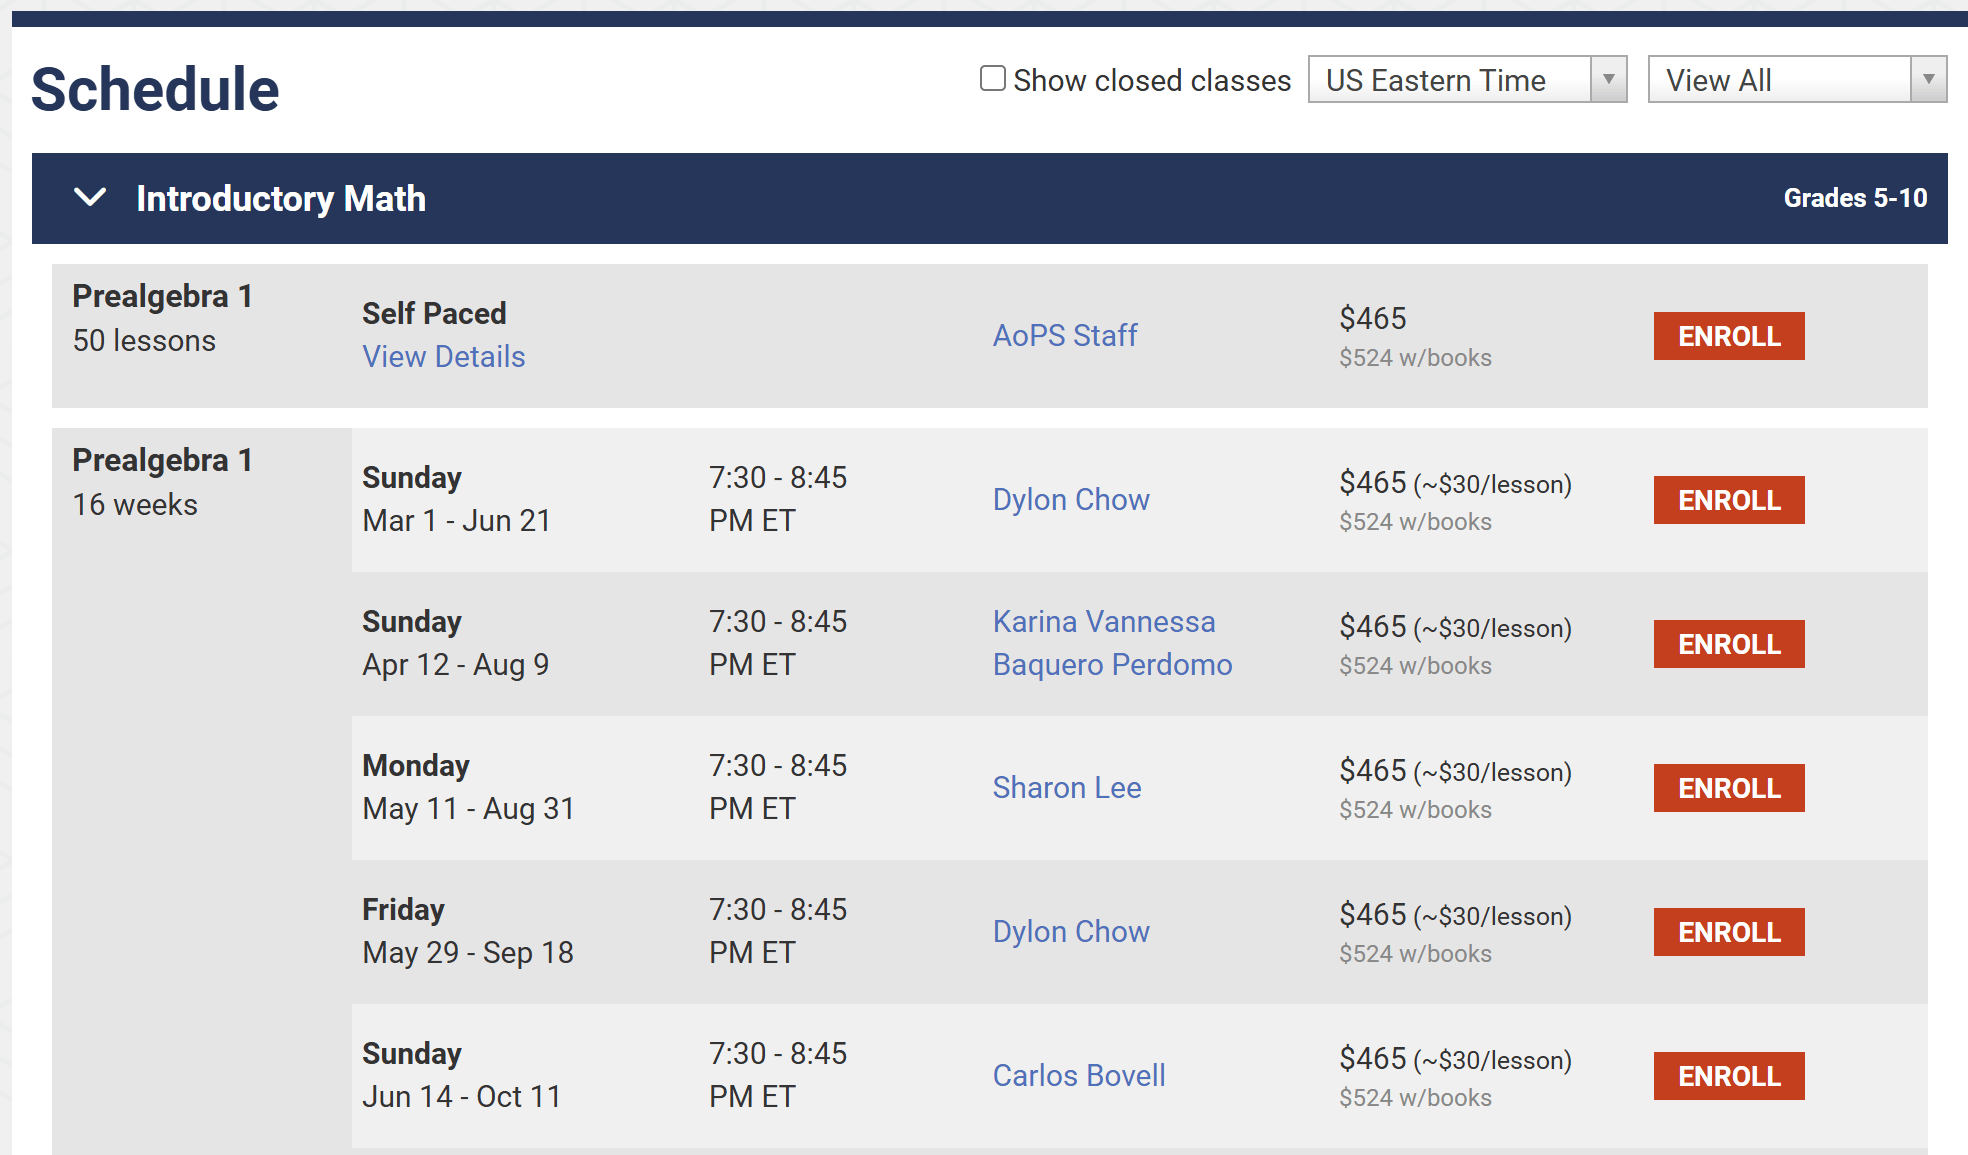Open Sharon Lee's instructor profile

point(1066,788)
